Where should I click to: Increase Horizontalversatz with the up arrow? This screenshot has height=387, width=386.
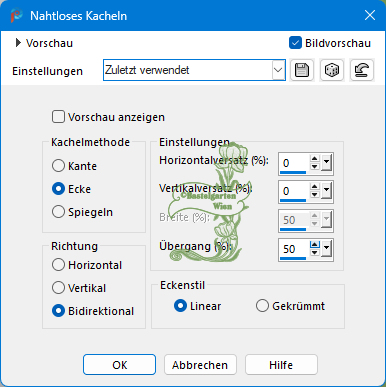coord(315,159)
